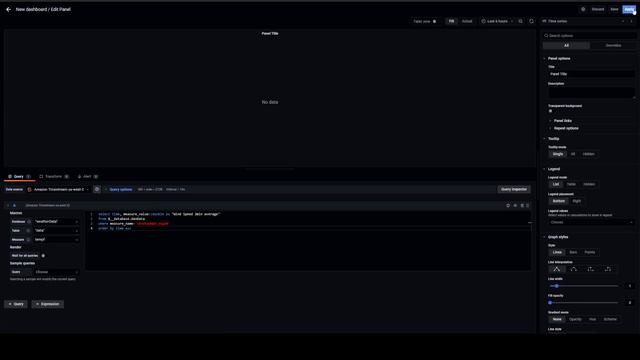Click the Amazon Timestream logo icon
This screenshot has height=360, width=640.
click(x=29, y=189)
